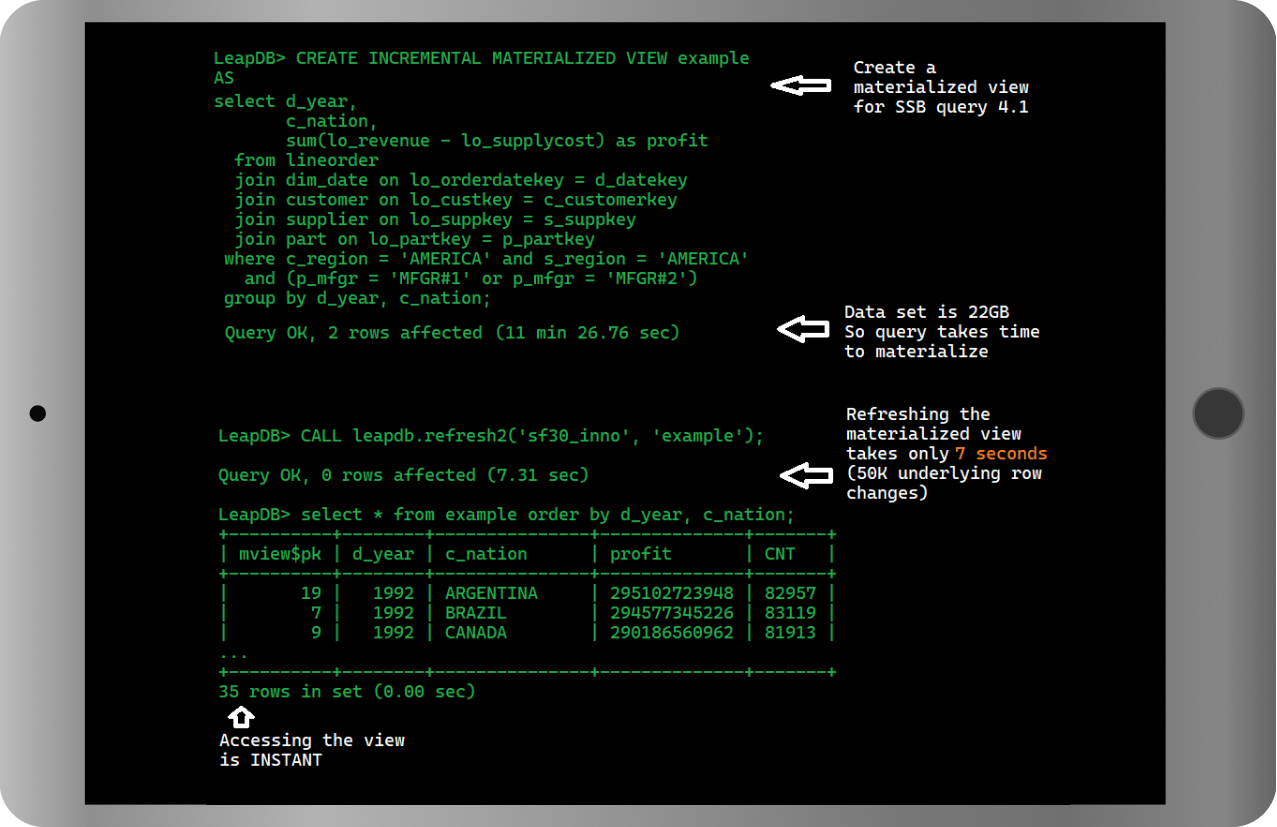Click the 'where c_region = 'AMERICA'' line
Image resolution: width=1277 pixels, height=827 pixels.
487,259
